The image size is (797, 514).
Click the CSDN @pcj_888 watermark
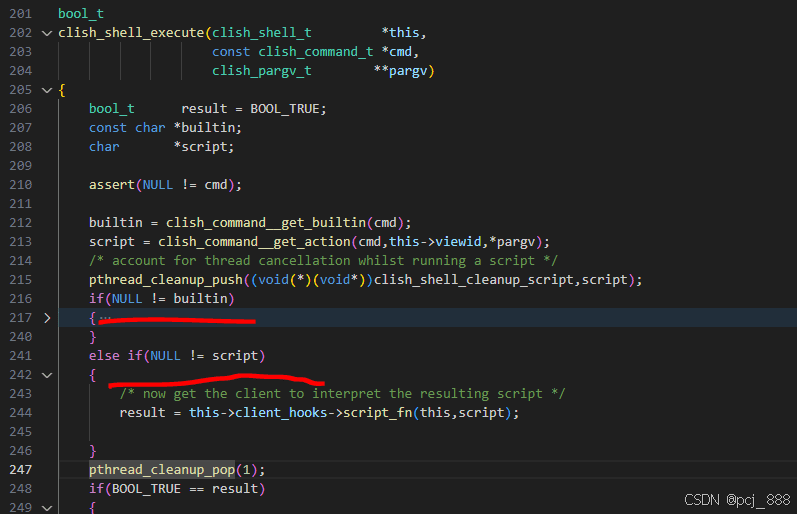coord(736,499)
